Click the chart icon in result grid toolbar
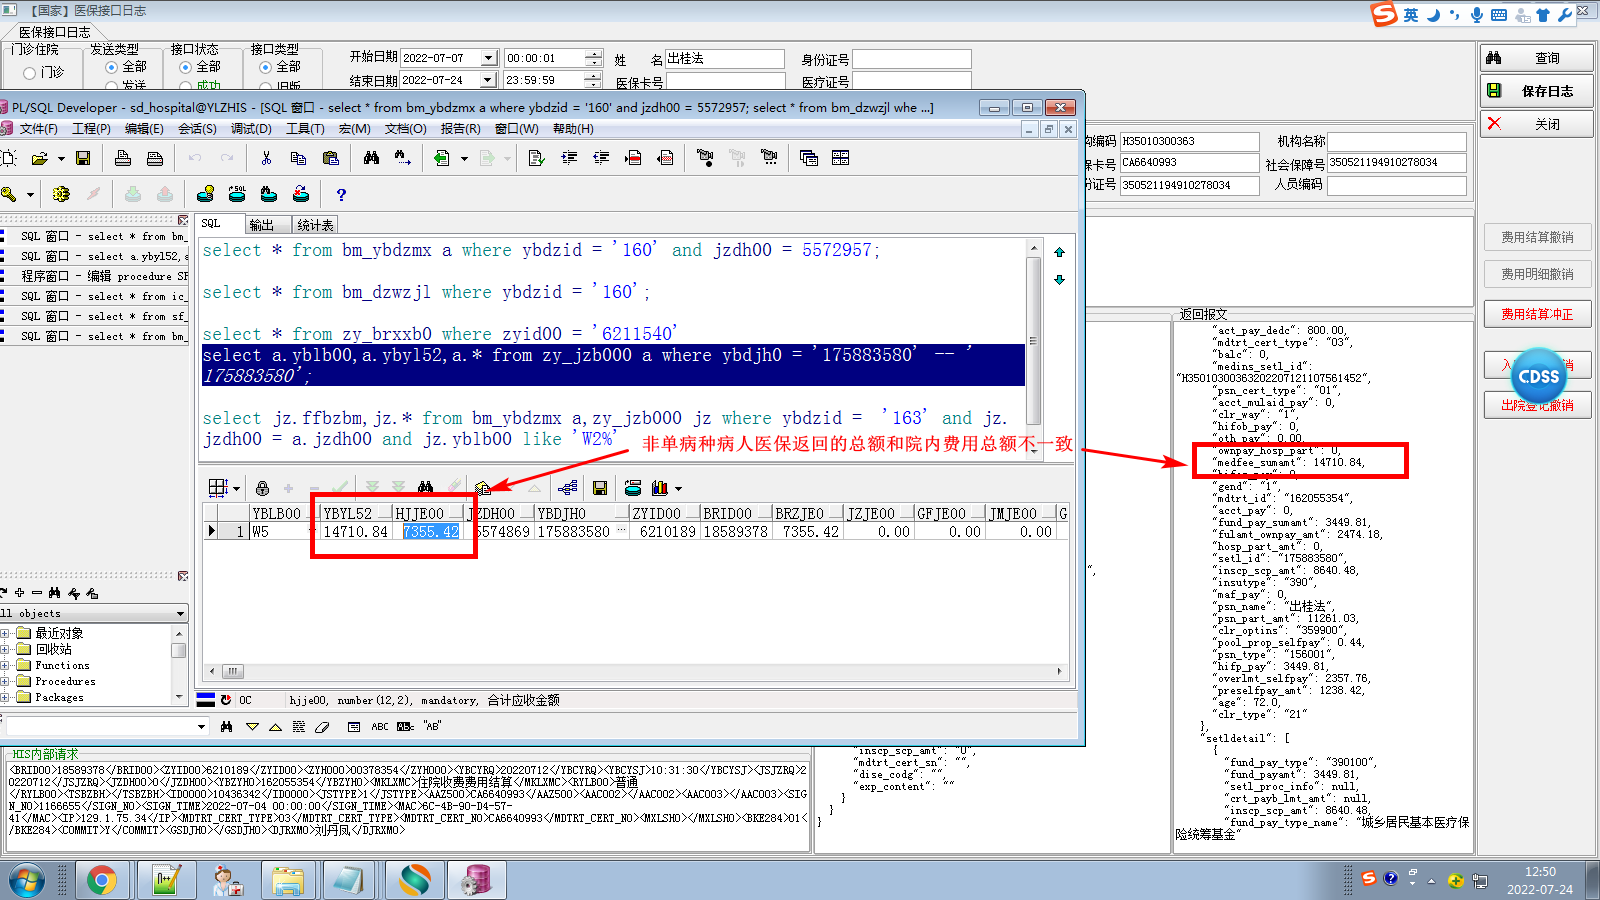The image size is (1600, 900). click(x=659, y=488)
